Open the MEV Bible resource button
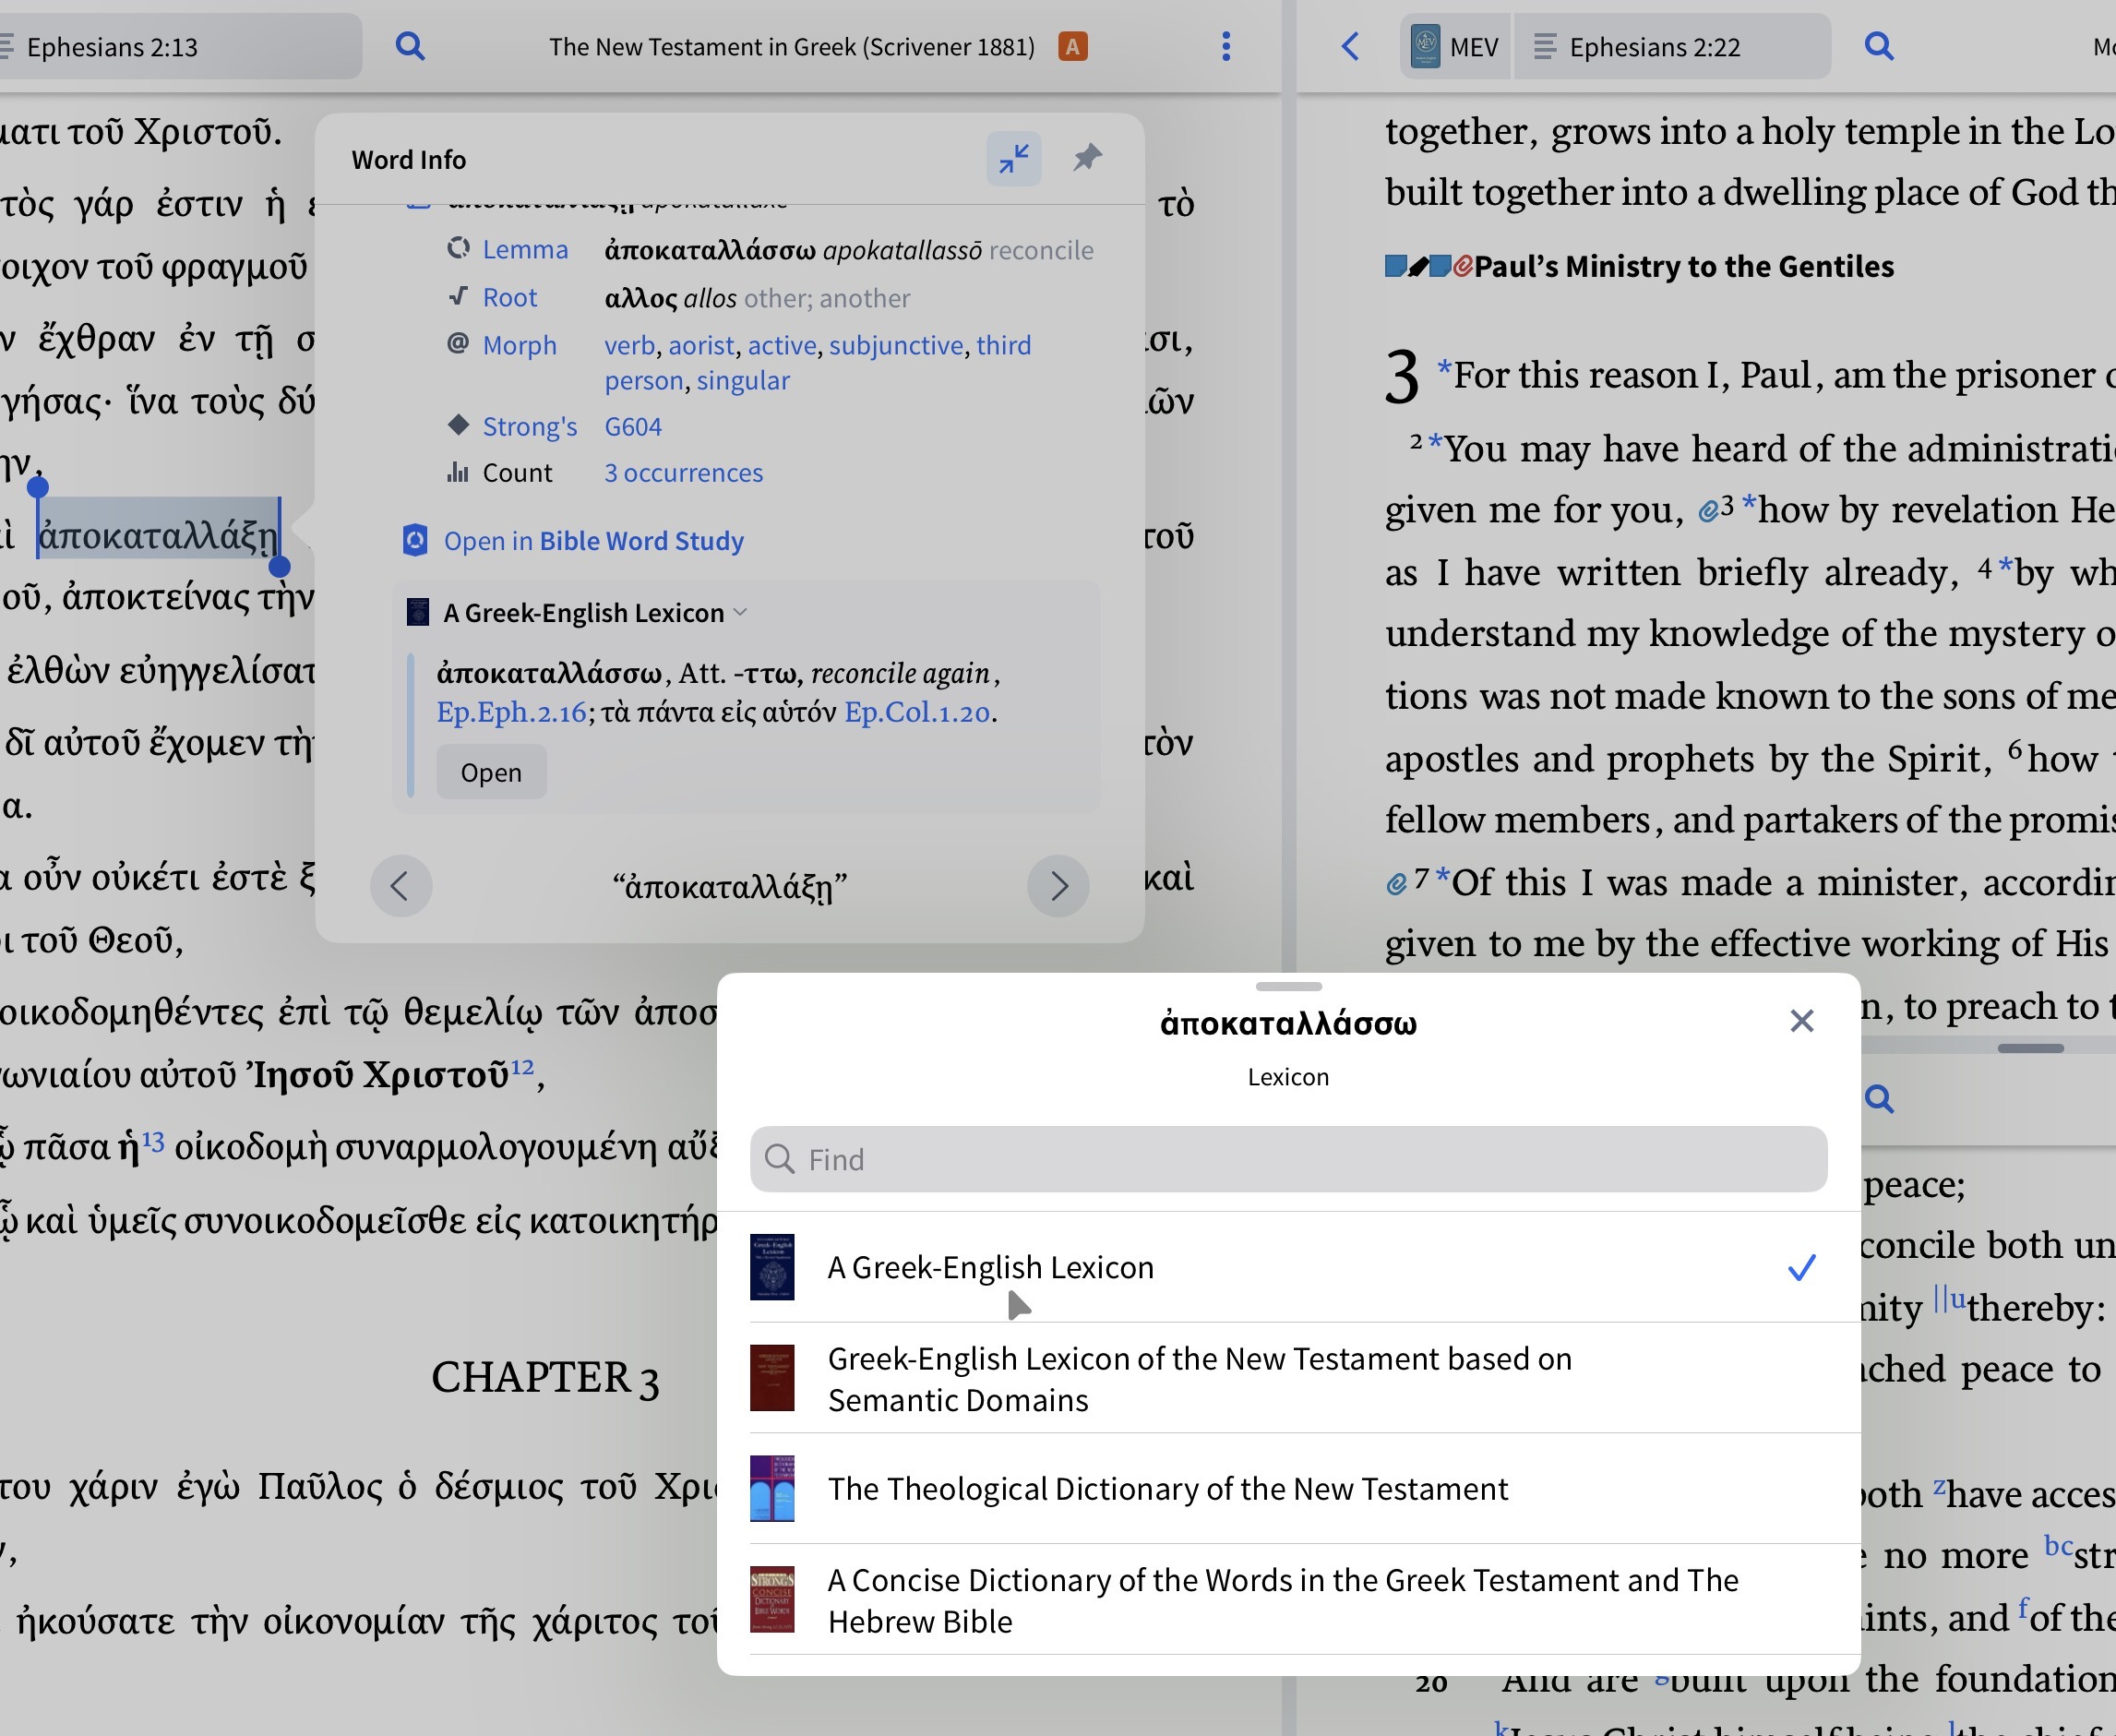Screen dimensions: 2116x1736 tap(1454, 46)
